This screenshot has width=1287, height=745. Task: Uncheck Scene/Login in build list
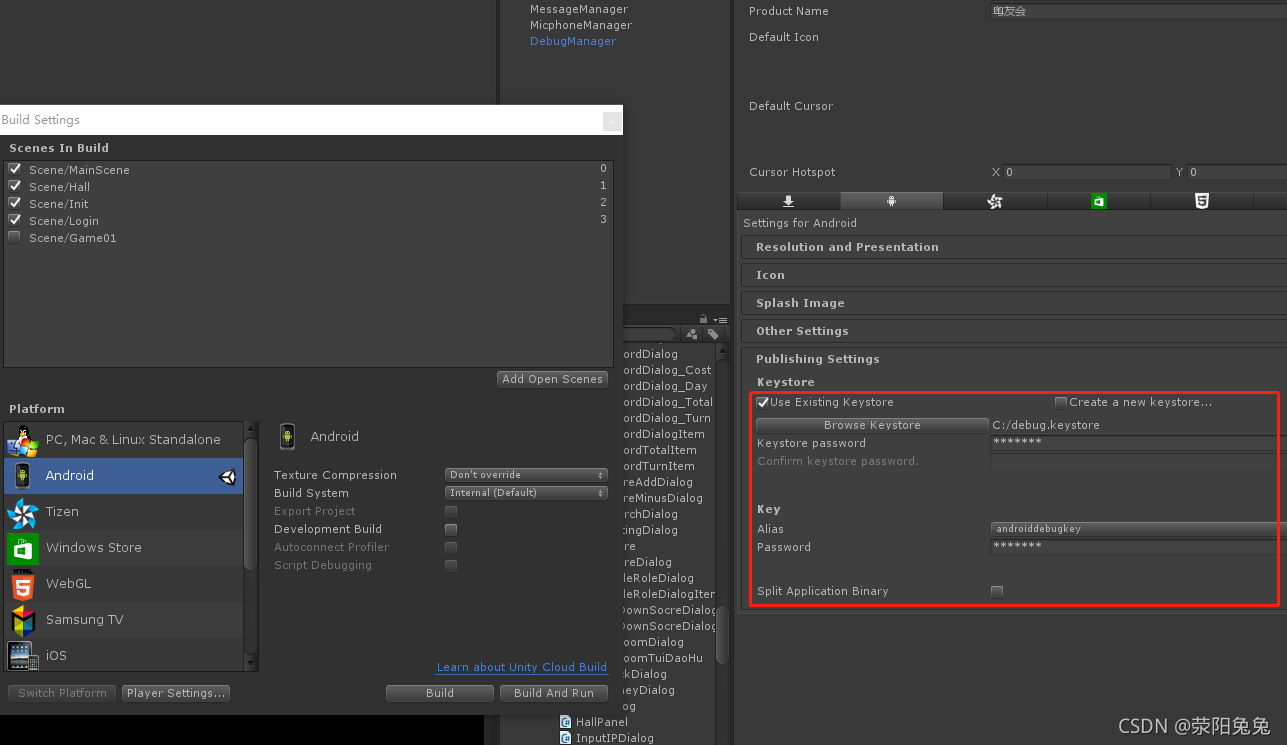tap(15, 220)
